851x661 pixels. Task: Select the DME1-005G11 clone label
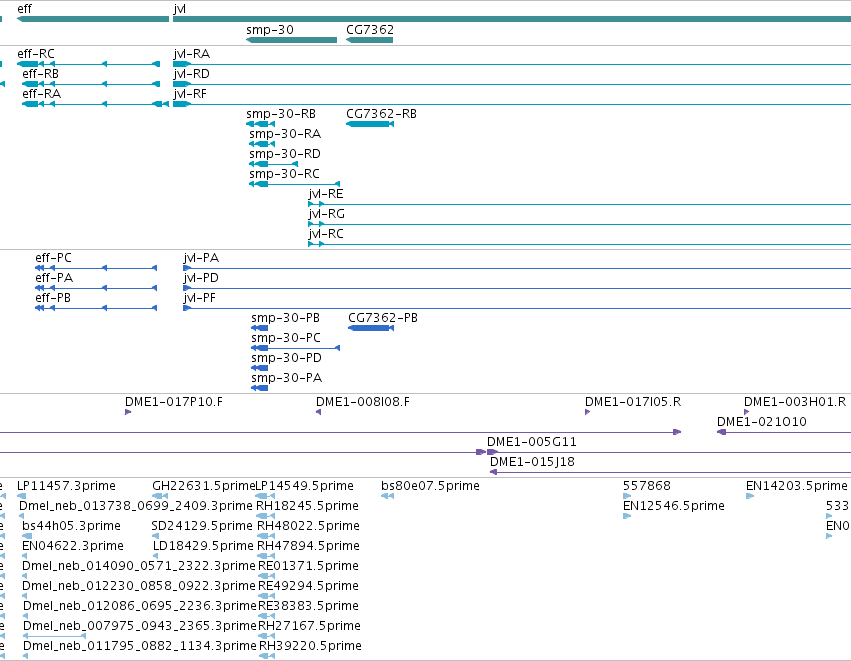click(531, 442)
